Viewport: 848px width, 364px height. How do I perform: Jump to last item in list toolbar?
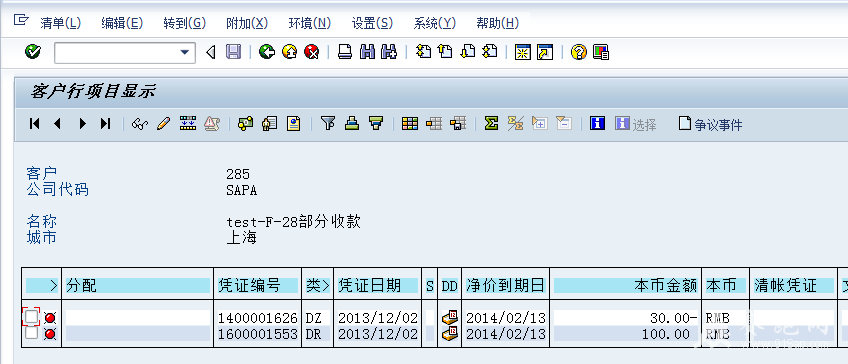pos(105,124)
